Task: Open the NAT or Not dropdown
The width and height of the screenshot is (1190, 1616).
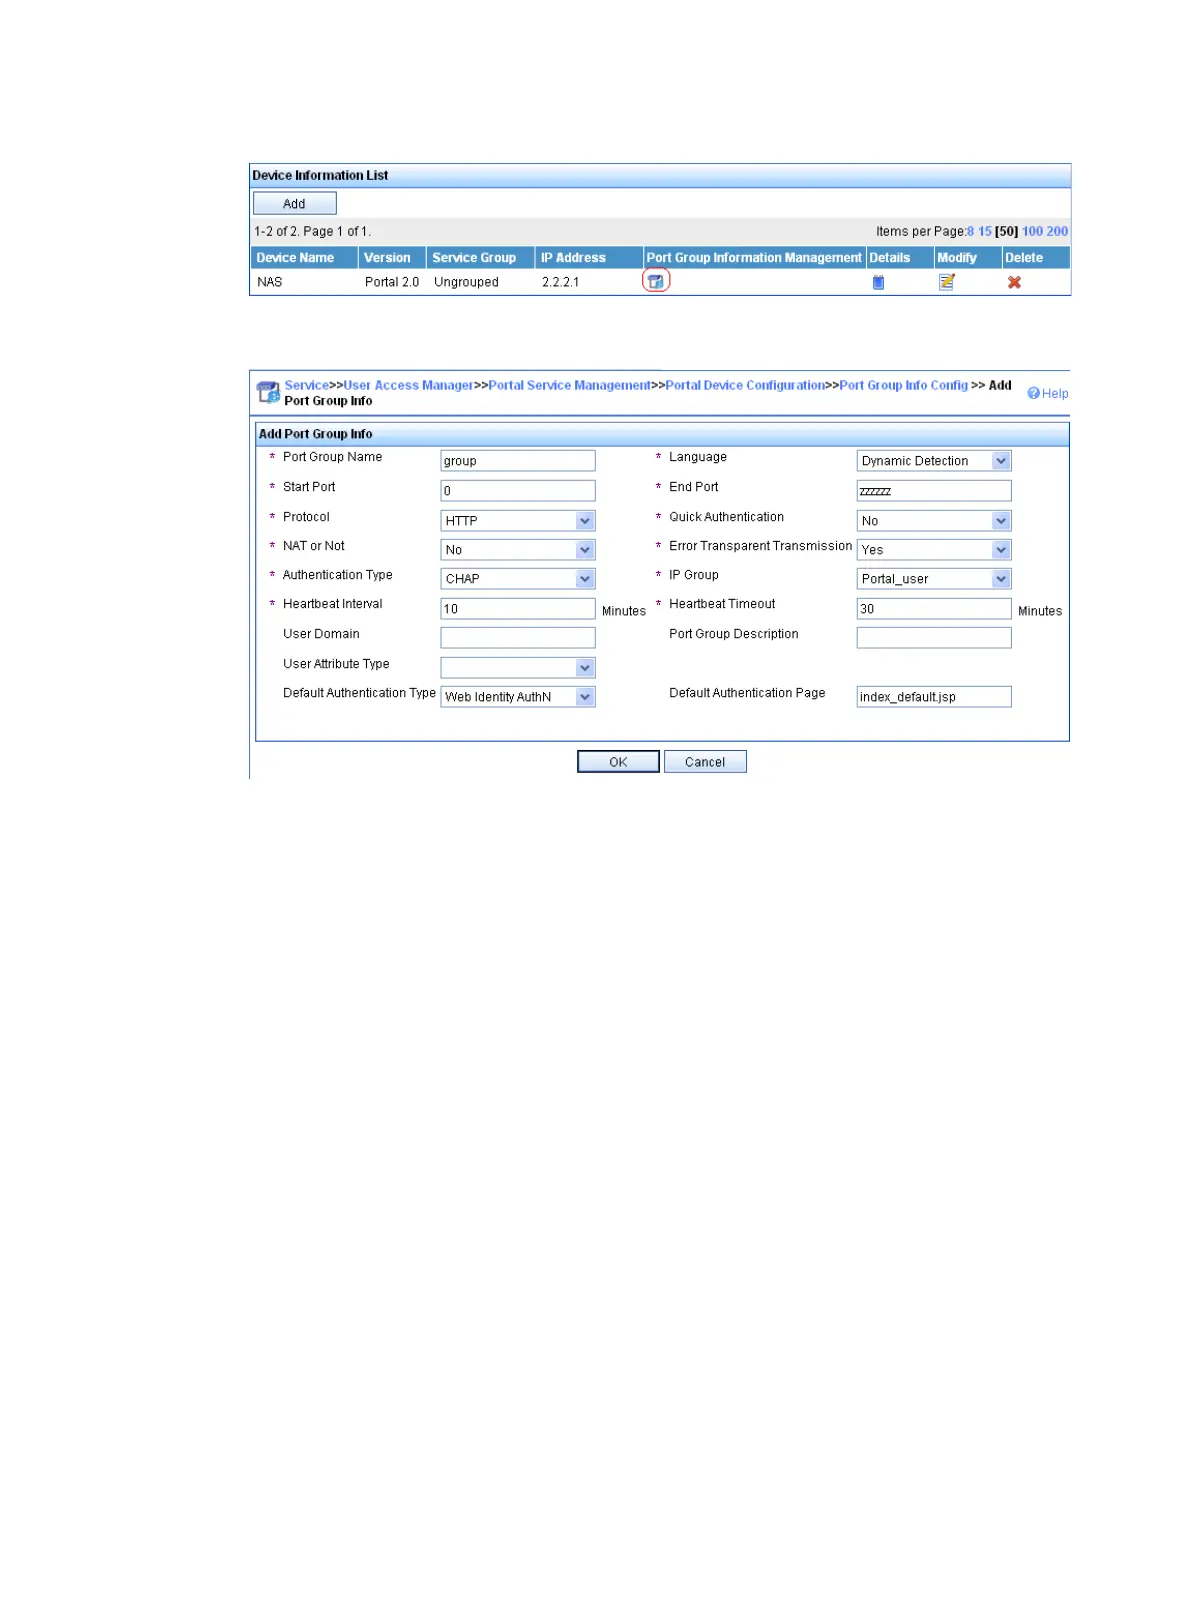Action: pos(518,550)
